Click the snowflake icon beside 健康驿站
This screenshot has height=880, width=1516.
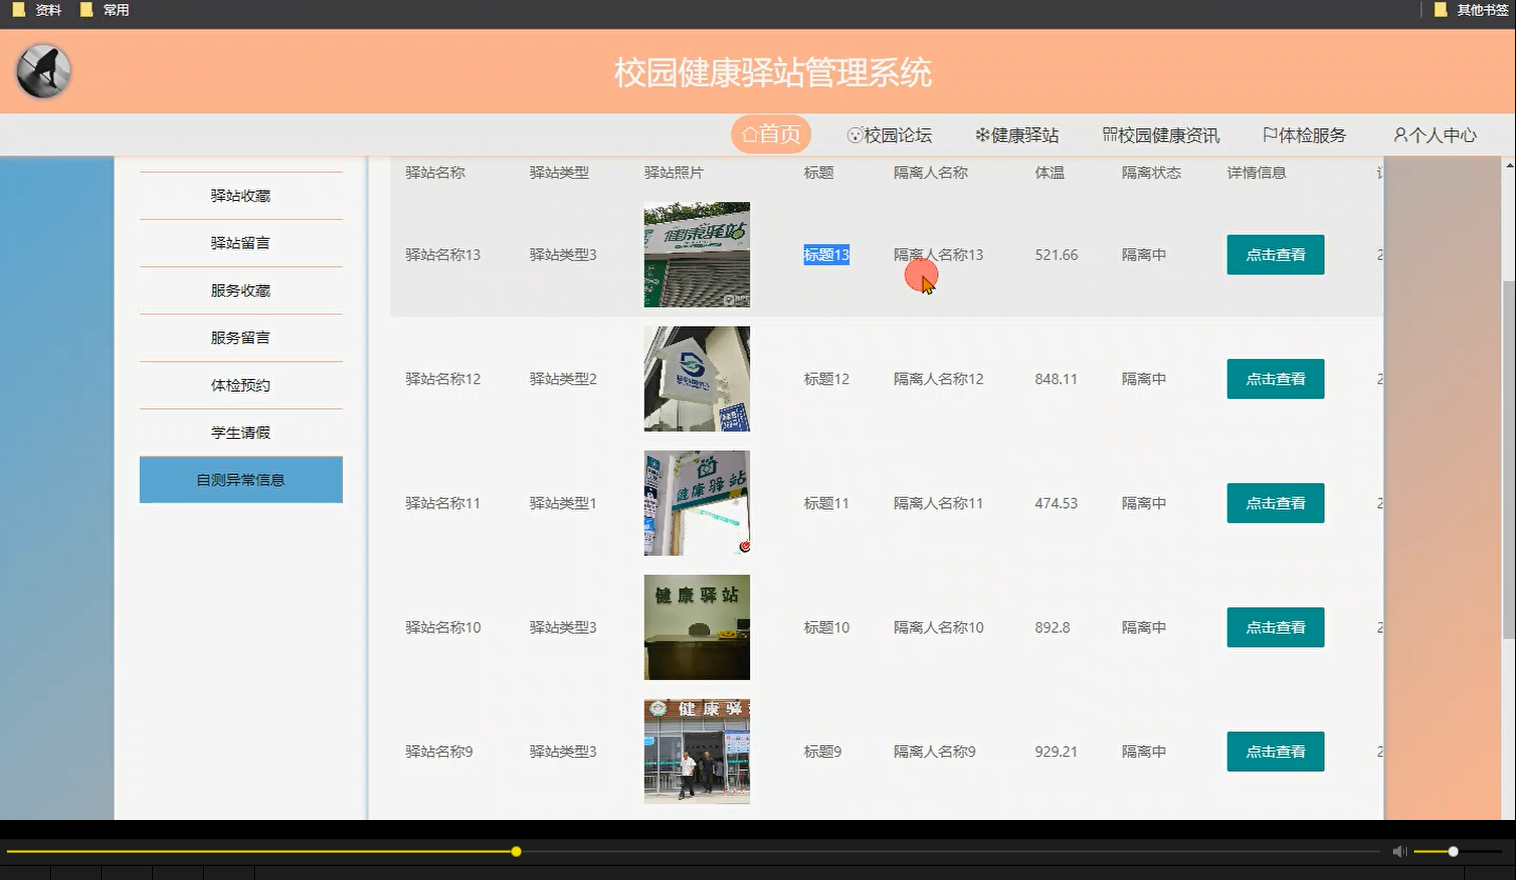[981, 134]
